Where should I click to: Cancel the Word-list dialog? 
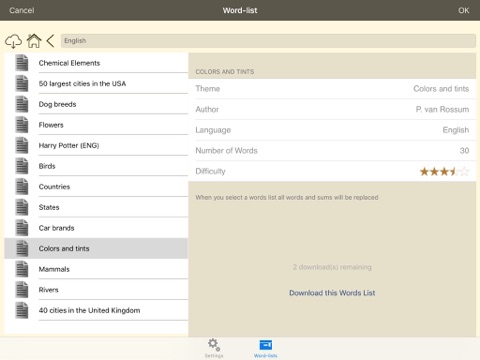pyautogui.click(x=22, y=10)
